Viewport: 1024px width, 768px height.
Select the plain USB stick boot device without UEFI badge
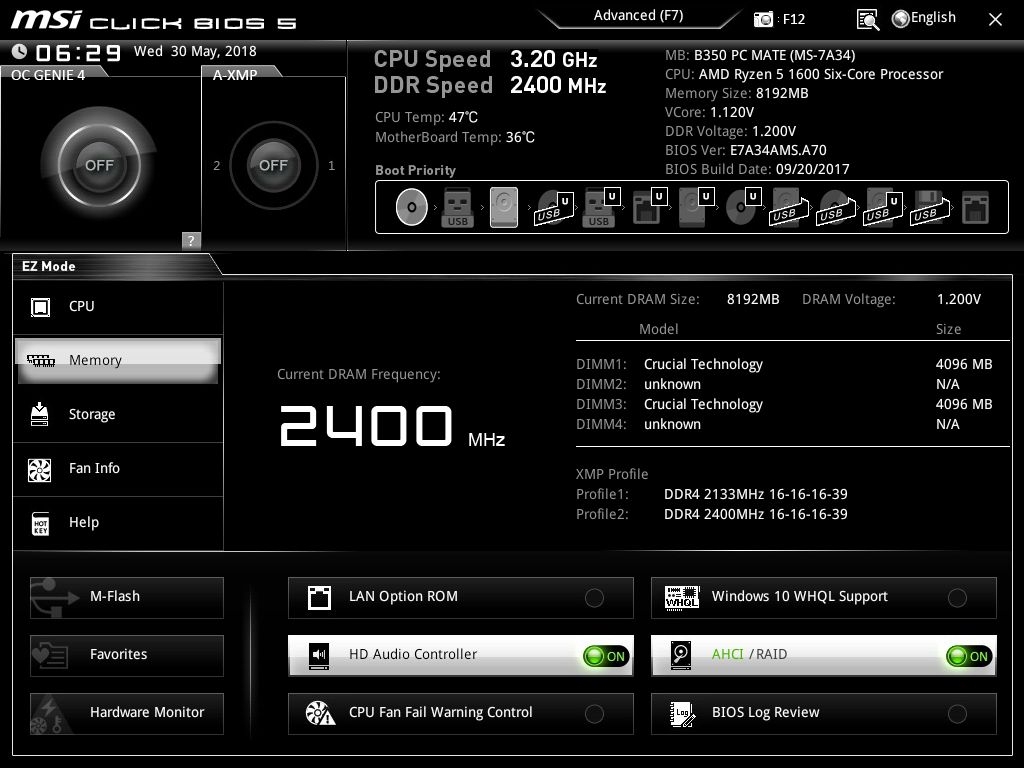pyautogui.click(x=458, y=207)
